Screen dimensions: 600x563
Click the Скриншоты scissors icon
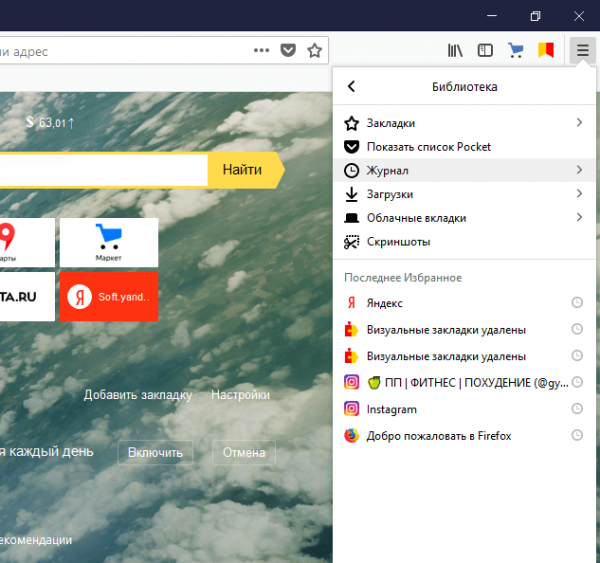pos(351,242)
